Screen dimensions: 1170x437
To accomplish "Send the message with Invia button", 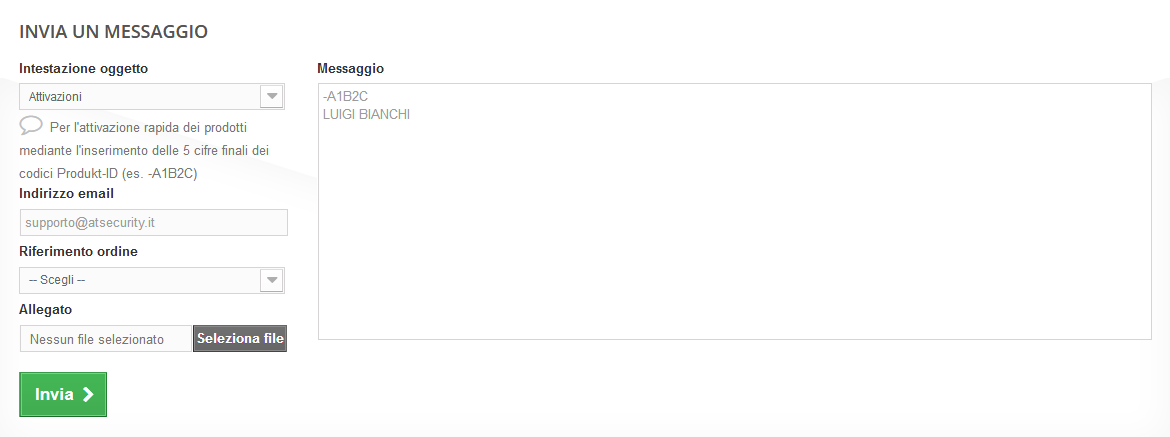I will (63, 394).
